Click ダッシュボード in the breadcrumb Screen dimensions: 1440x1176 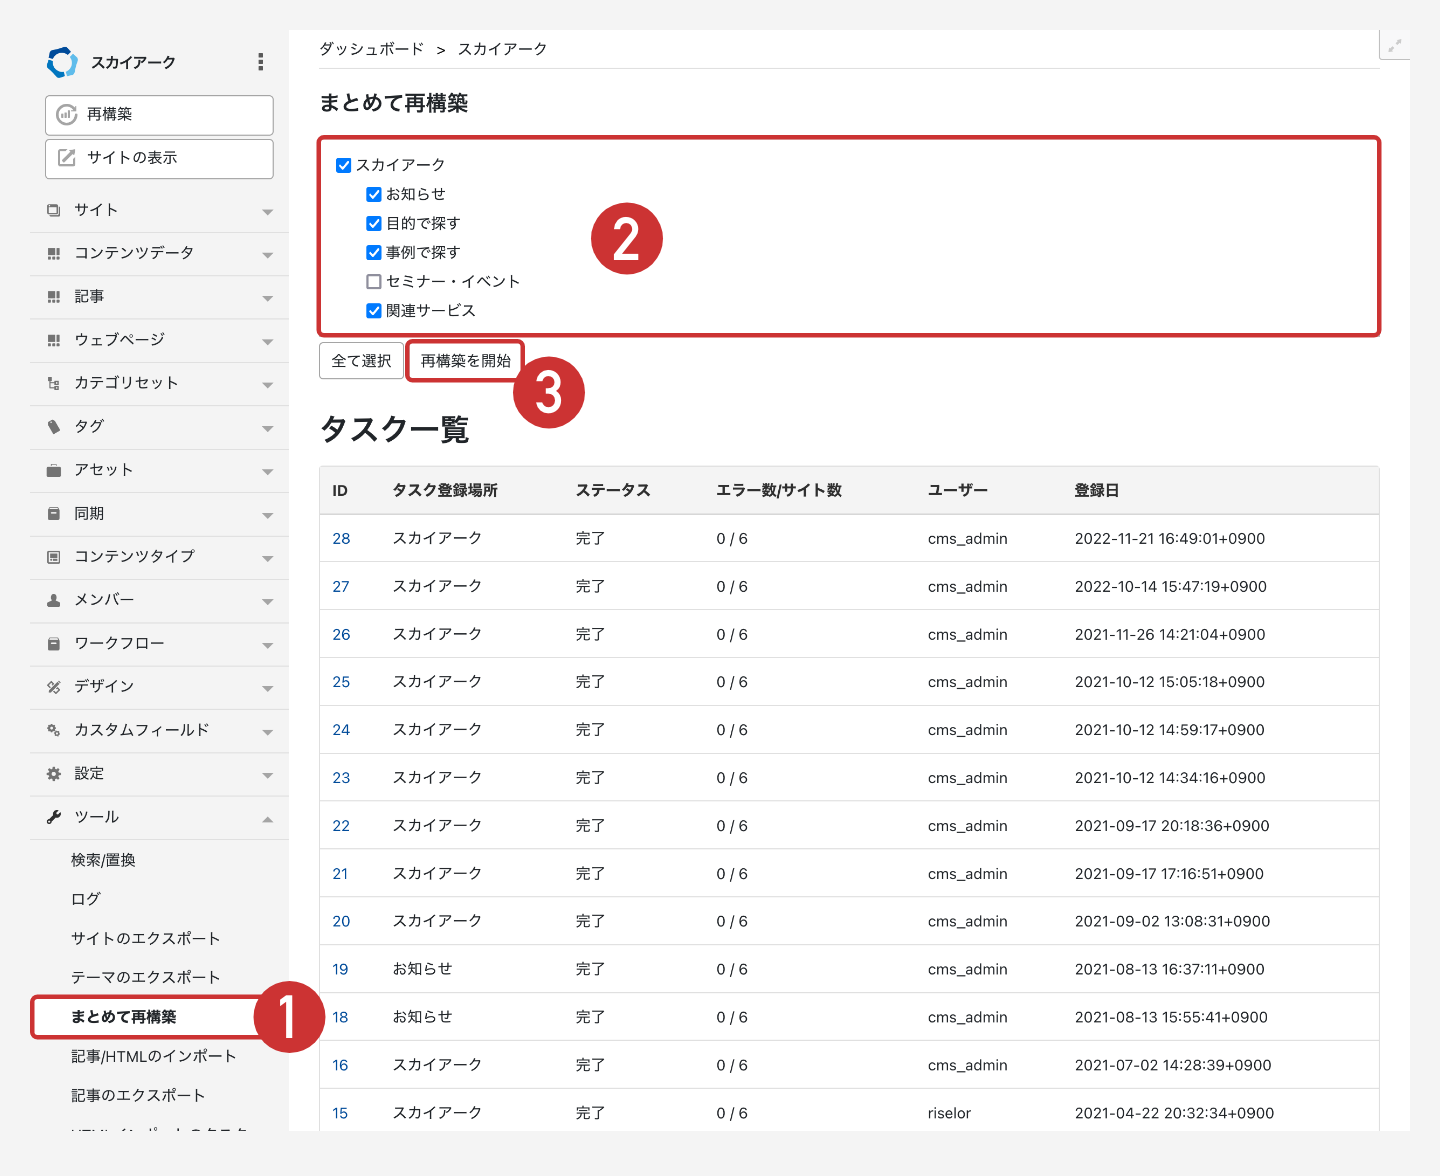371,49
